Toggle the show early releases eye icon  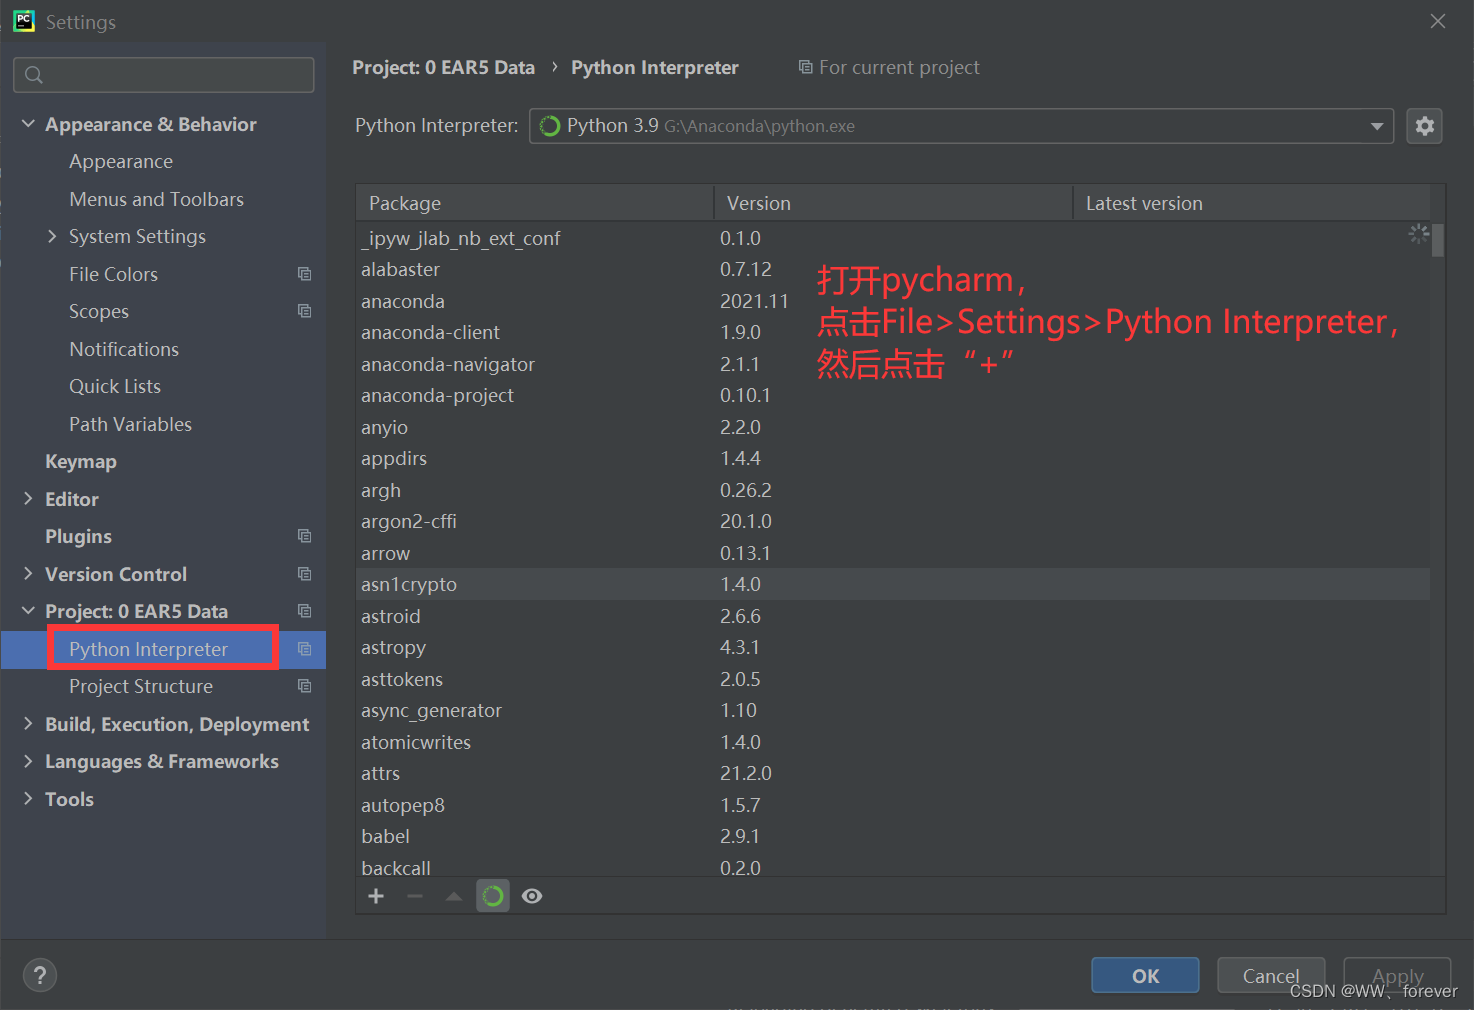[532, 896]
